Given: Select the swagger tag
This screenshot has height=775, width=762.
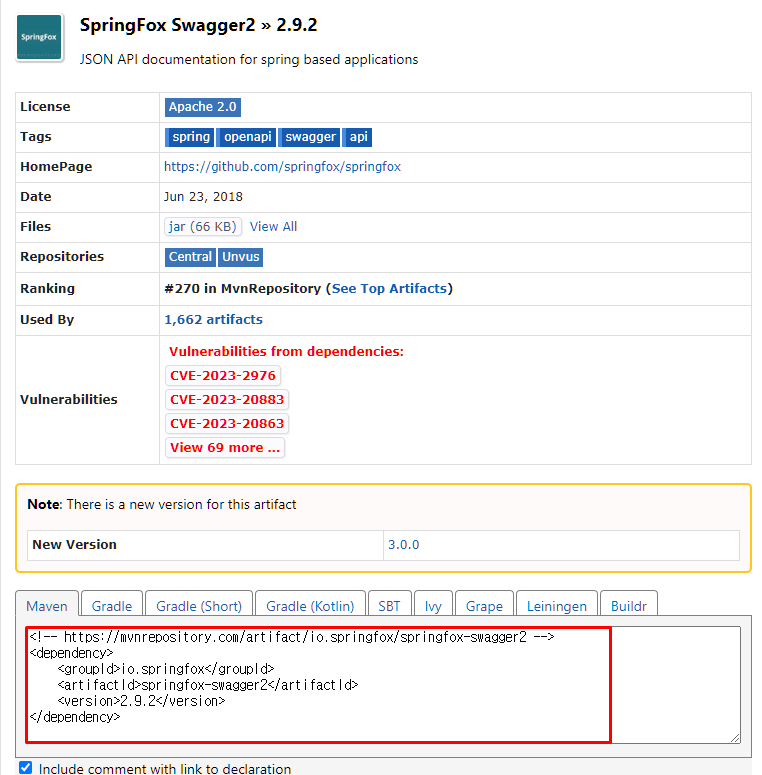Looking at the screenshot, I should pos(309,137).
